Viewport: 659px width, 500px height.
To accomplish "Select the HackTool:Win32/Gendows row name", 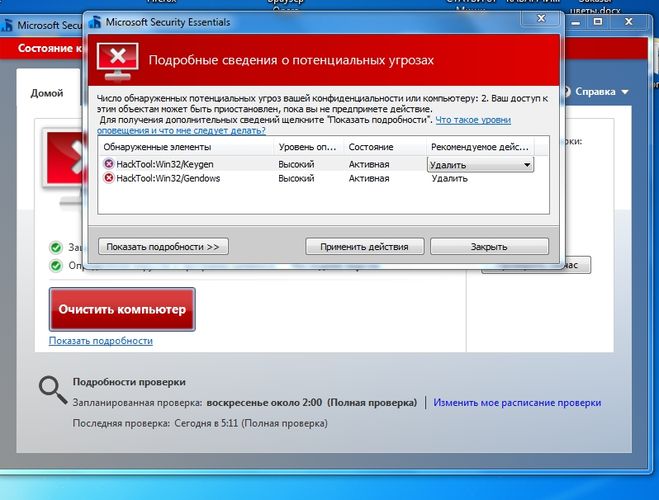I will [168, 179].
